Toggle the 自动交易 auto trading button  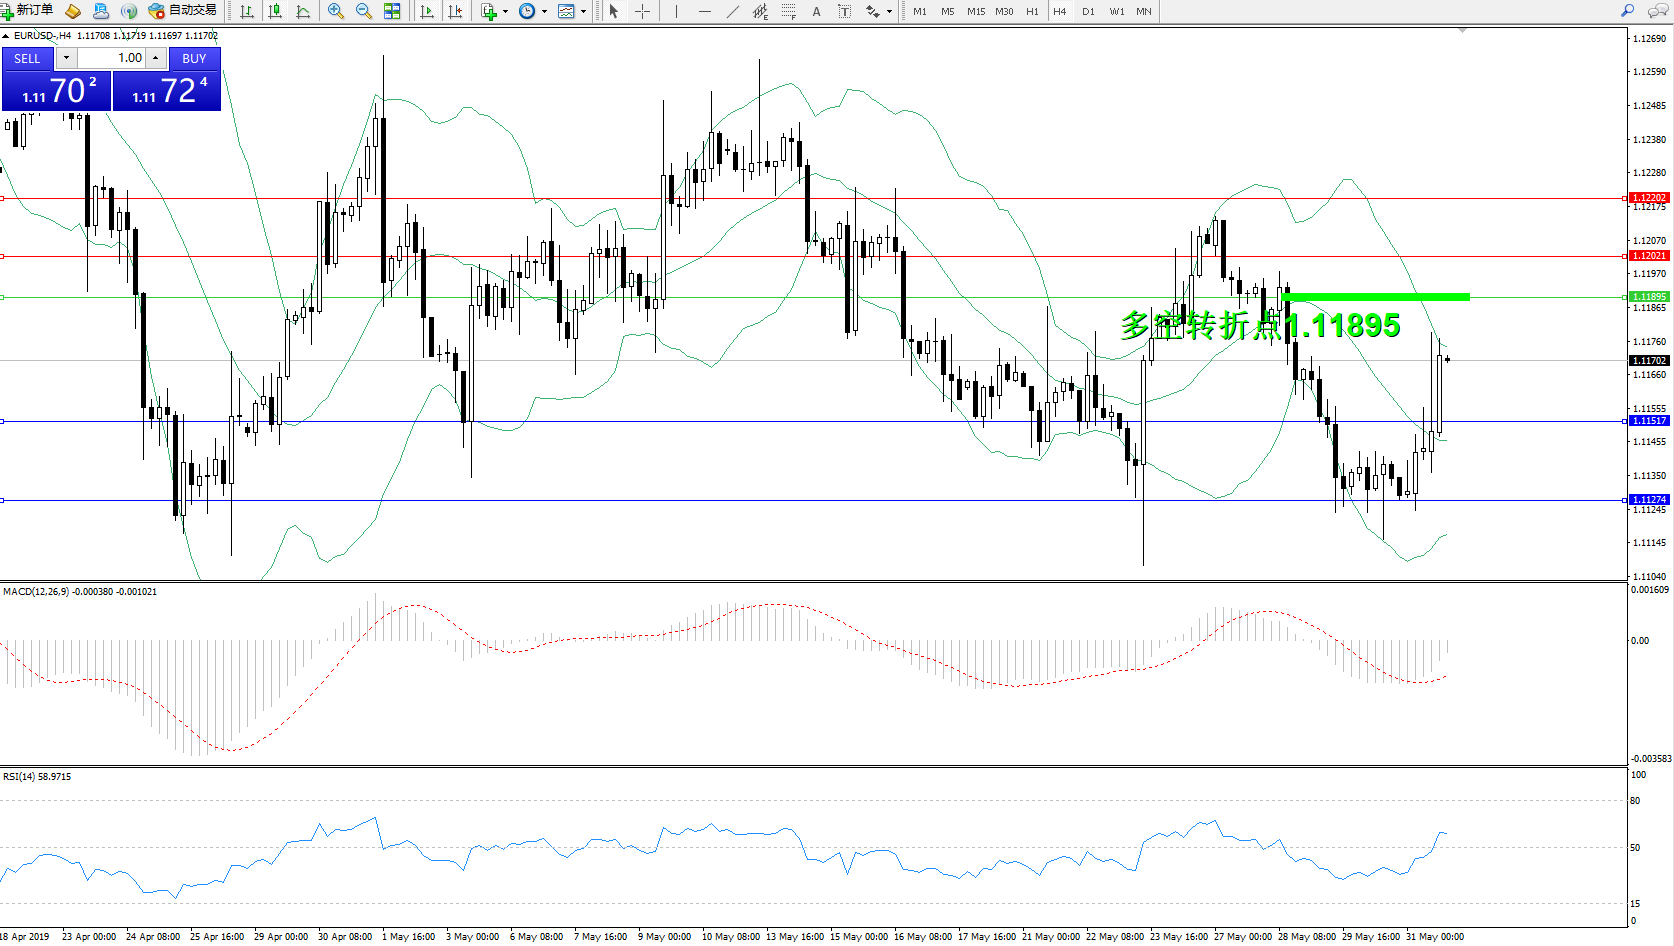(x=182, y=11)
